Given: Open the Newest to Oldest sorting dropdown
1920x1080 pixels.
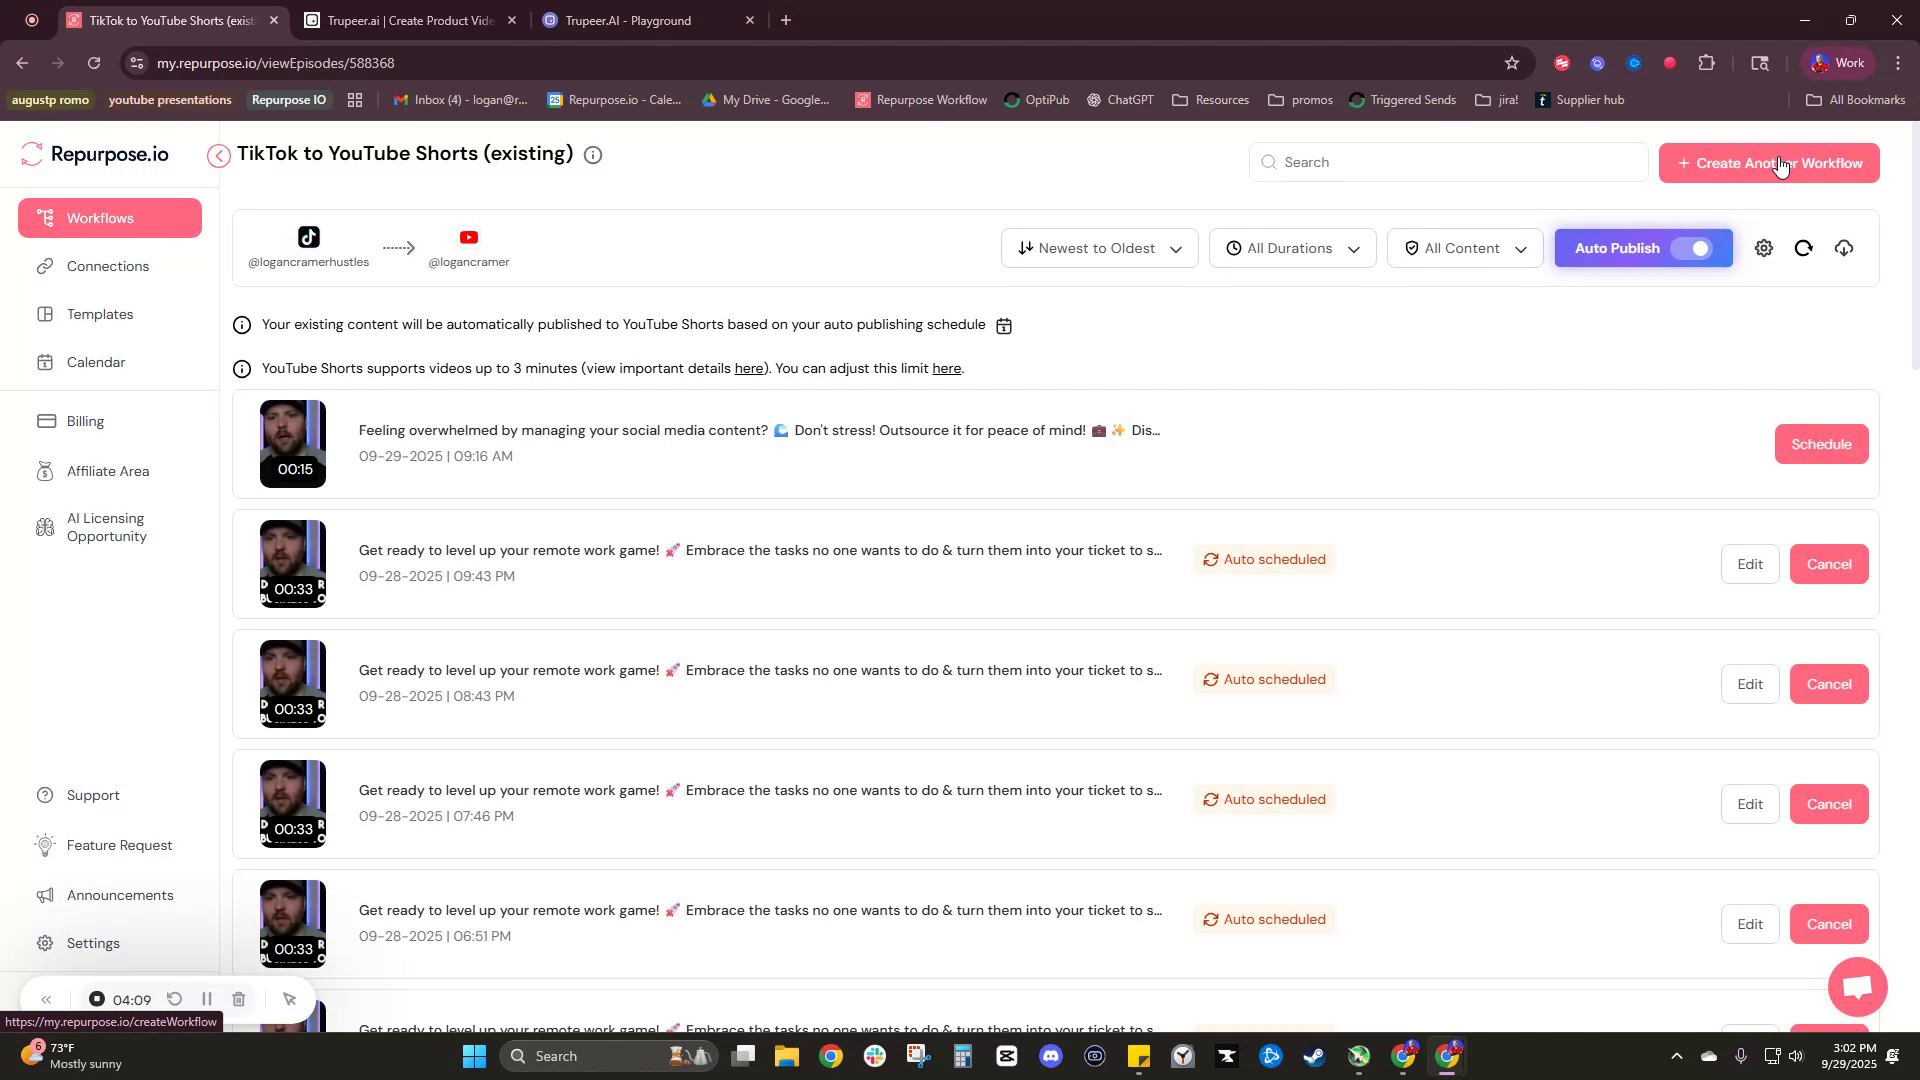Looking at the screenshot, I should 1098,248.
